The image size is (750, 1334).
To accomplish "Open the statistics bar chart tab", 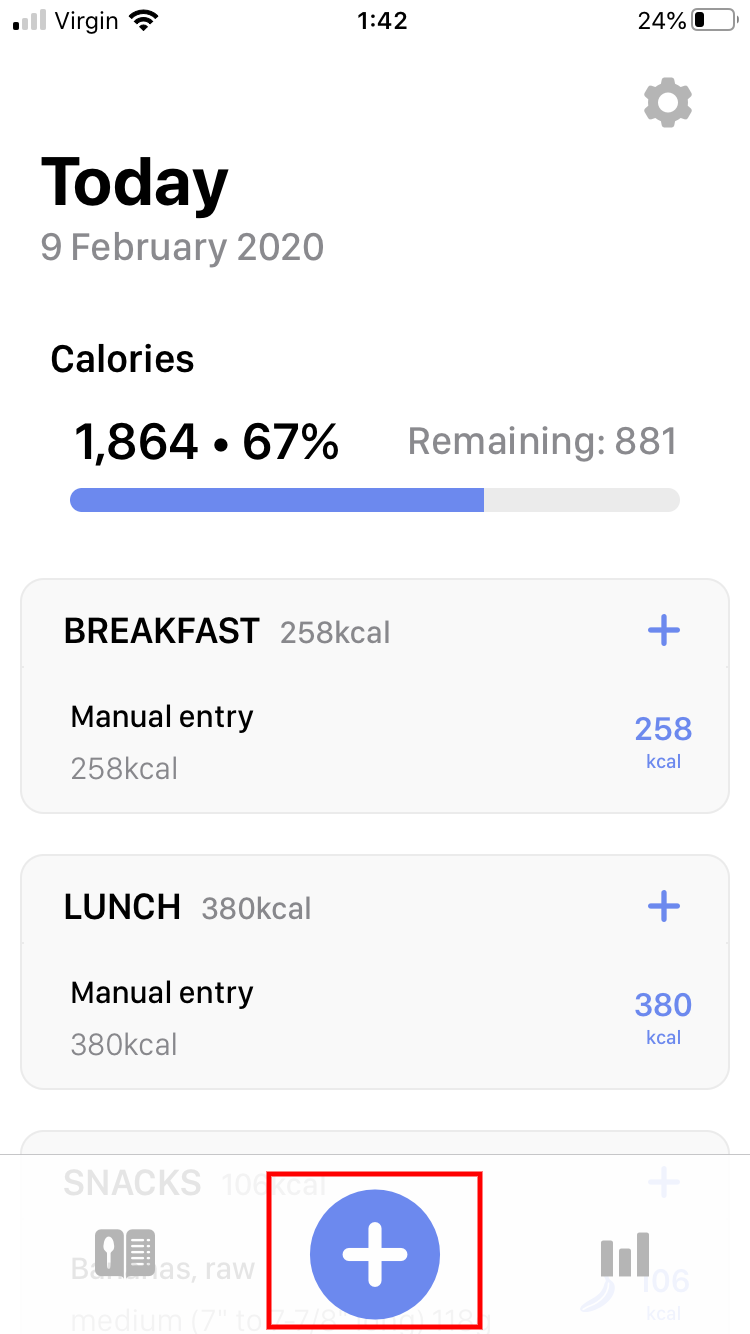I will 625,1254.
